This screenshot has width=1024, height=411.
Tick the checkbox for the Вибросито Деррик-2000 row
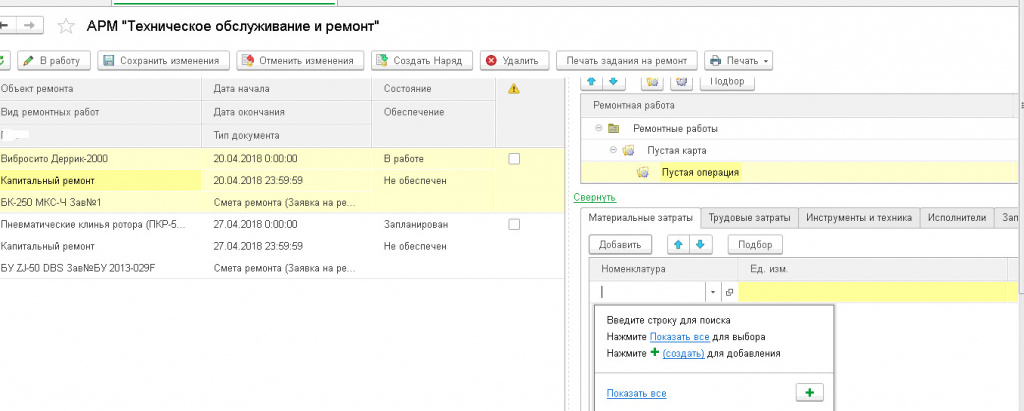pyautogui.click(x=514, y=158)
